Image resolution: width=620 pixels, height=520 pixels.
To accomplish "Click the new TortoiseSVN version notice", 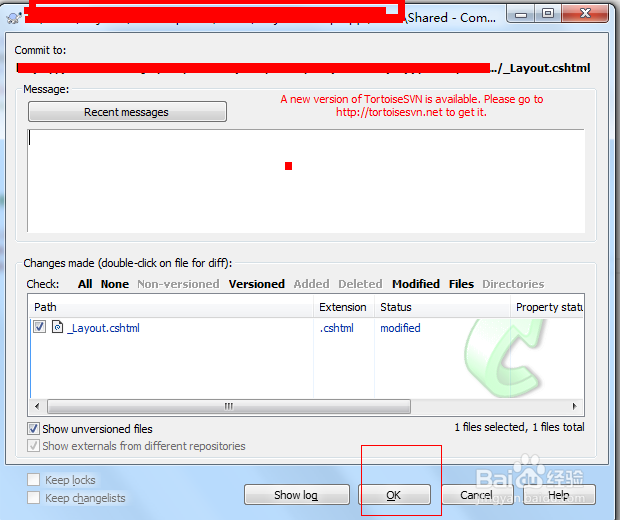I will pyautogui.click(x=412, y=106).
